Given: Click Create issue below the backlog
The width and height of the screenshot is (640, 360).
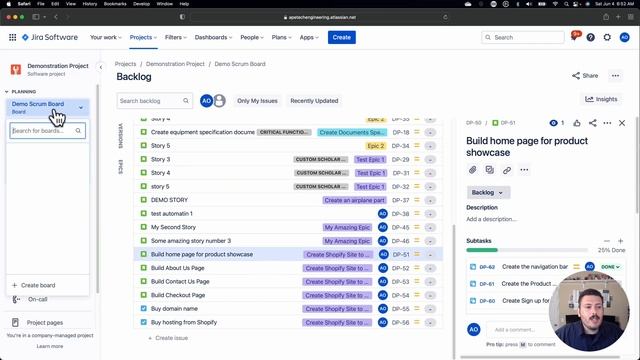Looking at the screenshot, I should click(x=168, y=338).
